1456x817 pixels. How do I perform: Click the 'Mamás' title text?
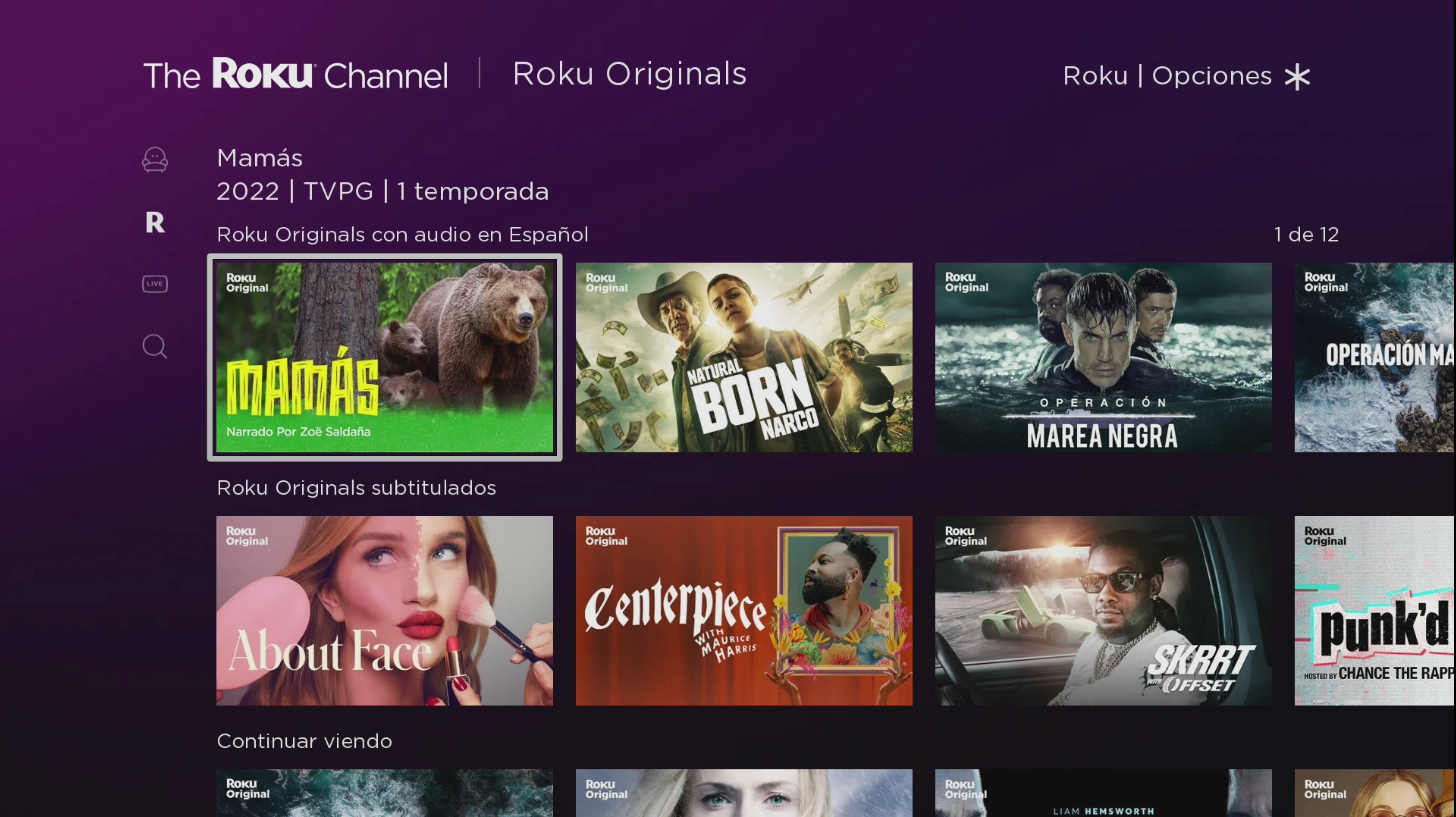click(259, 158)
